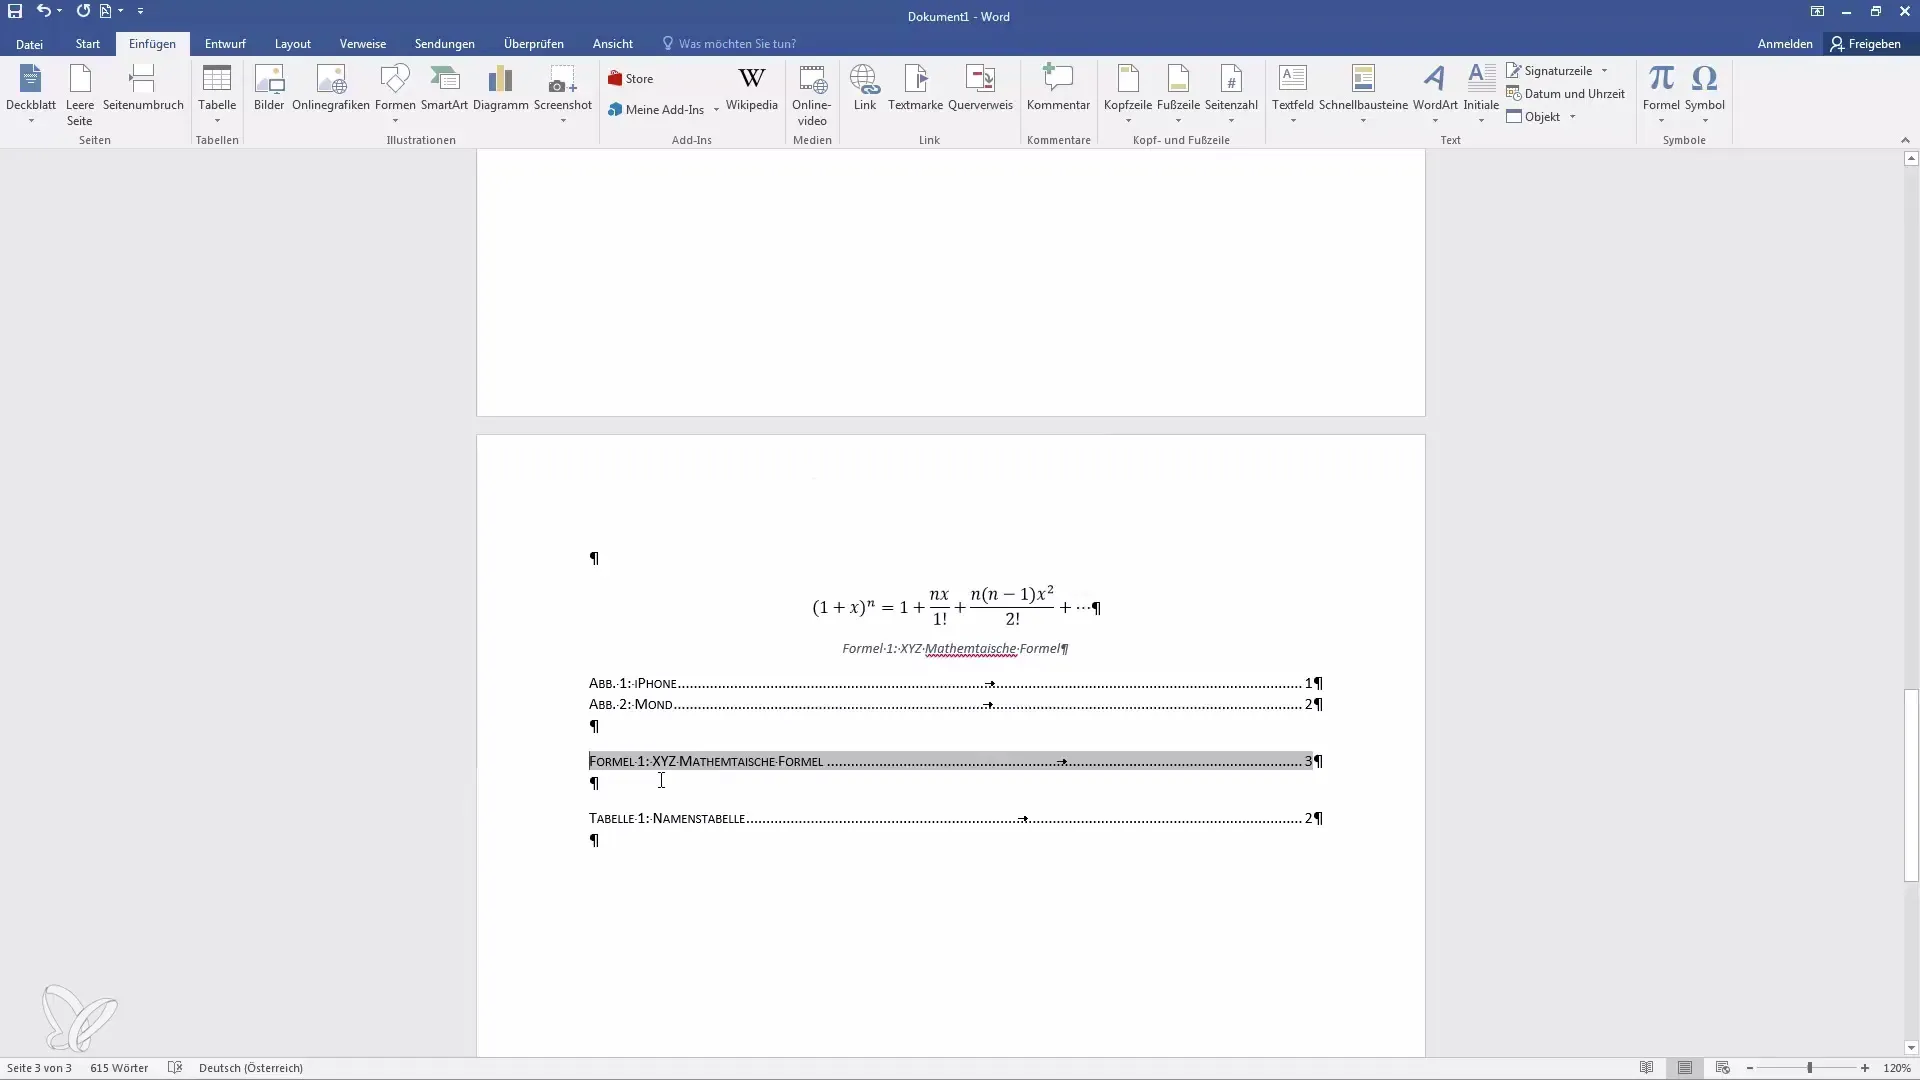Viewport: 1920px width, 1080px height.
Task: Open the Screenshot tool
Action: 563,95
